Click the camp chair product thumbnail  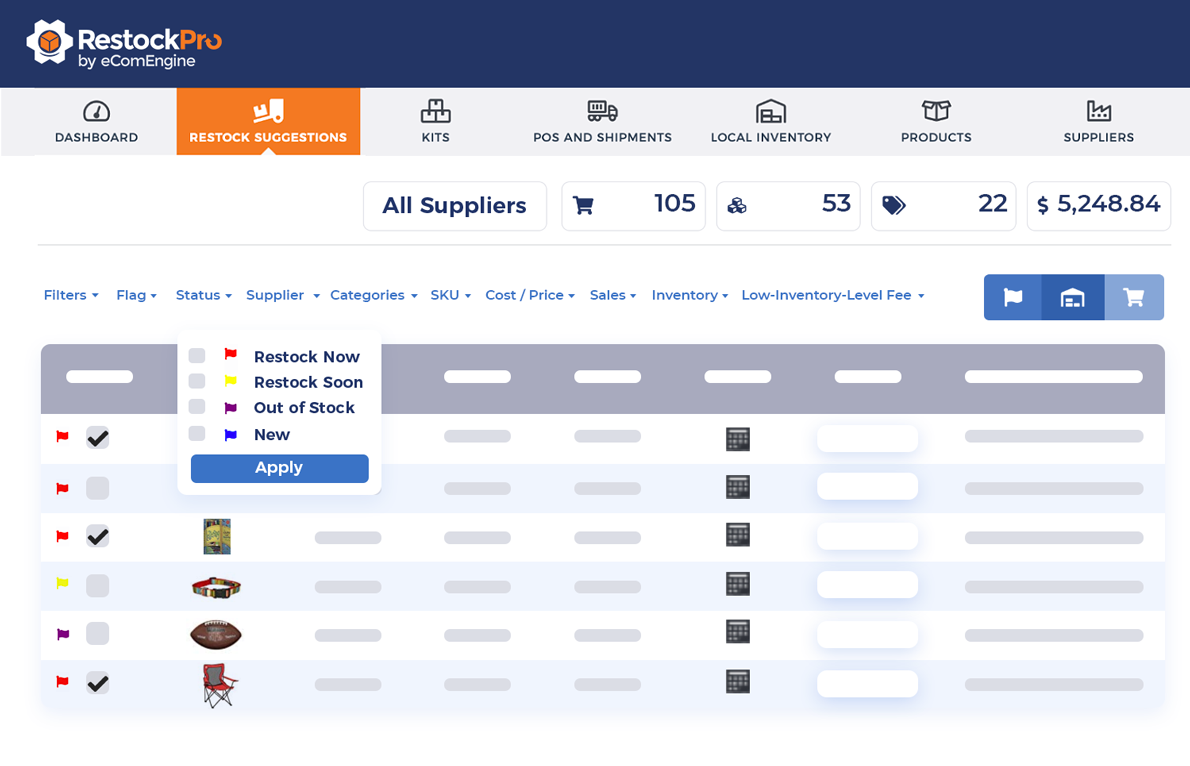[x=218, y=684]
